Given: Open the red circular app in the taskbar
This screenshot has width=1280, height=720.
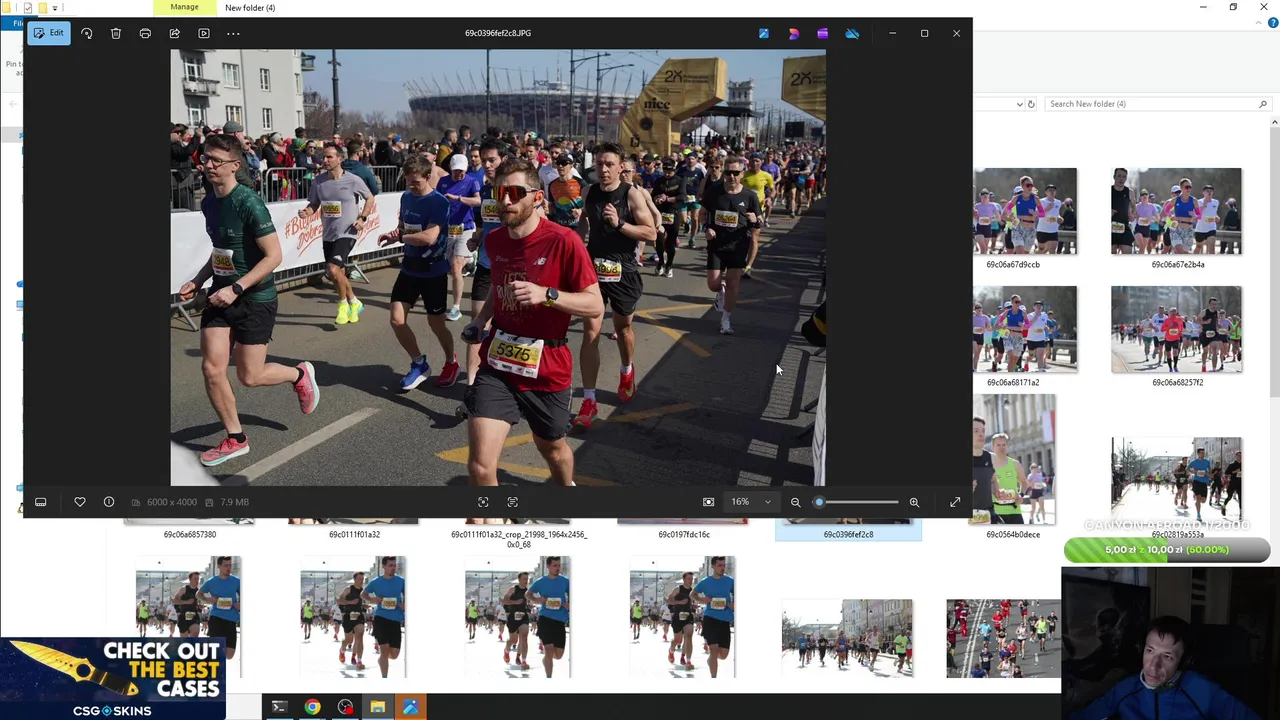Looking at the screenshot, I should point(345,708).
